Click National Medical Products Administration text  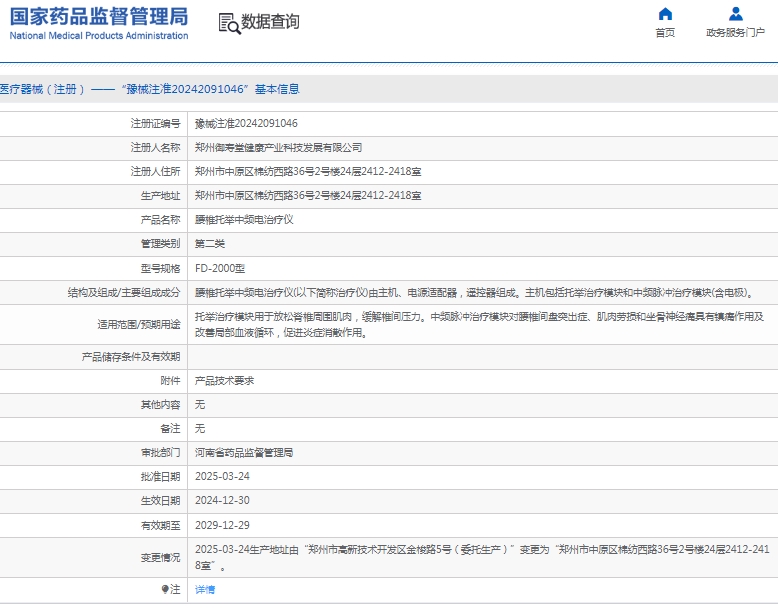[x=99, y=36]
